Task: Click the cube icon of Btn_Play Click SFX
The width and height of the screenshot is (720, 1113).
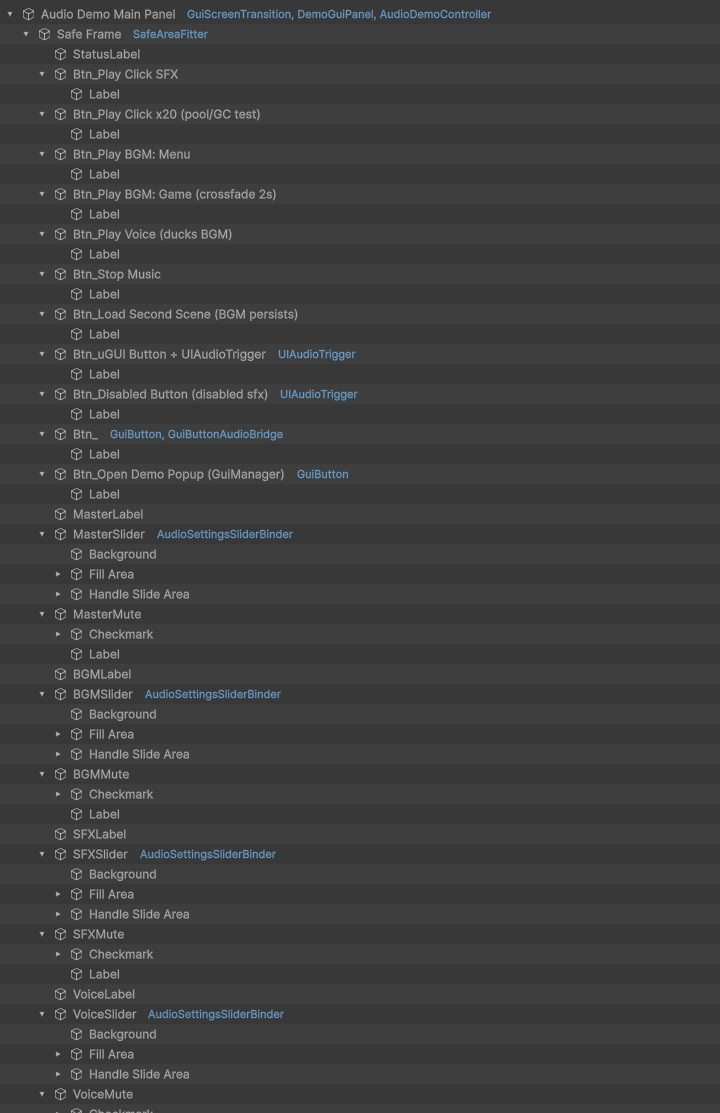Action: point(60,74)
